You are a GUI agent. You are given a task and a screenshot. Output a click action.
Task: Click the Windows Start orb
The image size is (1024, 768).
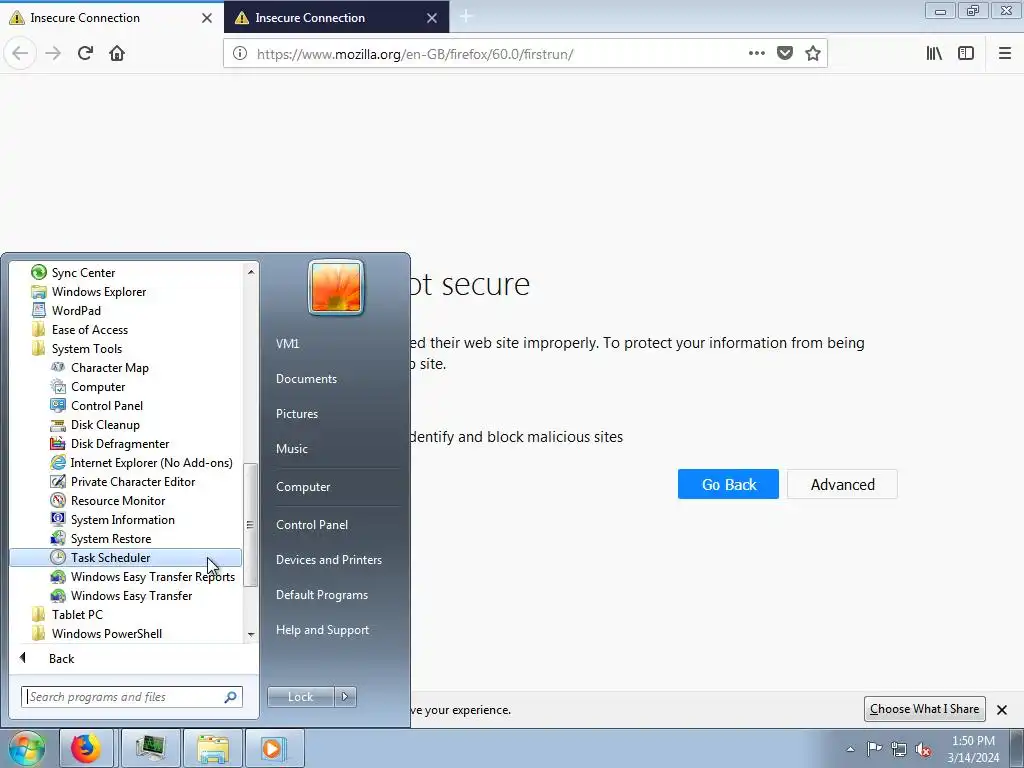[x=26, y=748]
